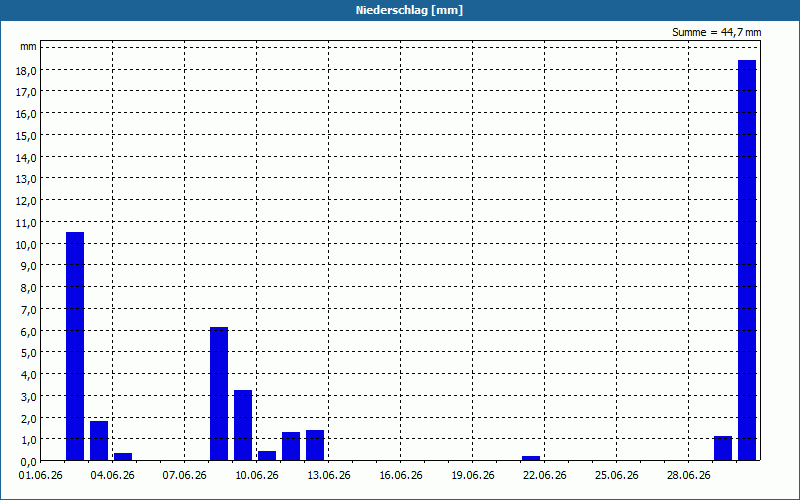The image size is (800, 500).
Task: Select the 4,0 y-axis label
Action: 28,374
